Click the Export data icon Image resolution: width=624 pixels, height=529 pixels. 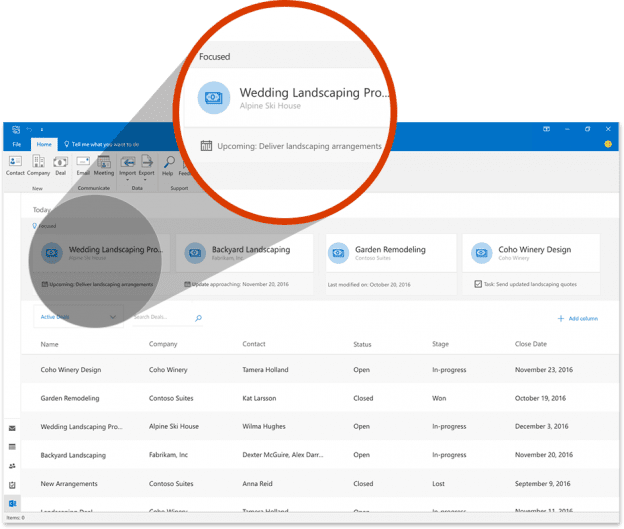[146, 162]
